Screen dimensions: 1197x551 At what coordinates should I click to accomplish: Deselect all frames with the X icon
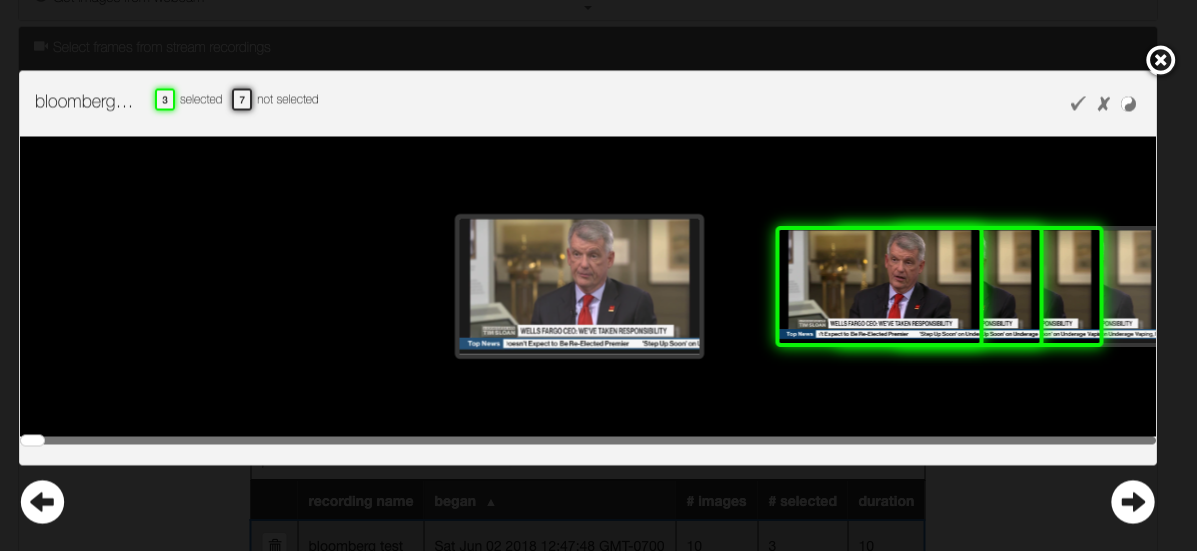pyautogui.click(x=1103, y=104)
